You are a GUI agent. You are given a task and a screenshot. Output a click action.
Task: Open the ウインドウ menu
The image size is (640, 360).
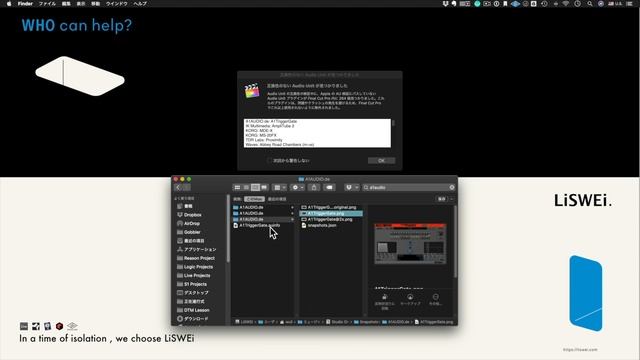[117, 4]
